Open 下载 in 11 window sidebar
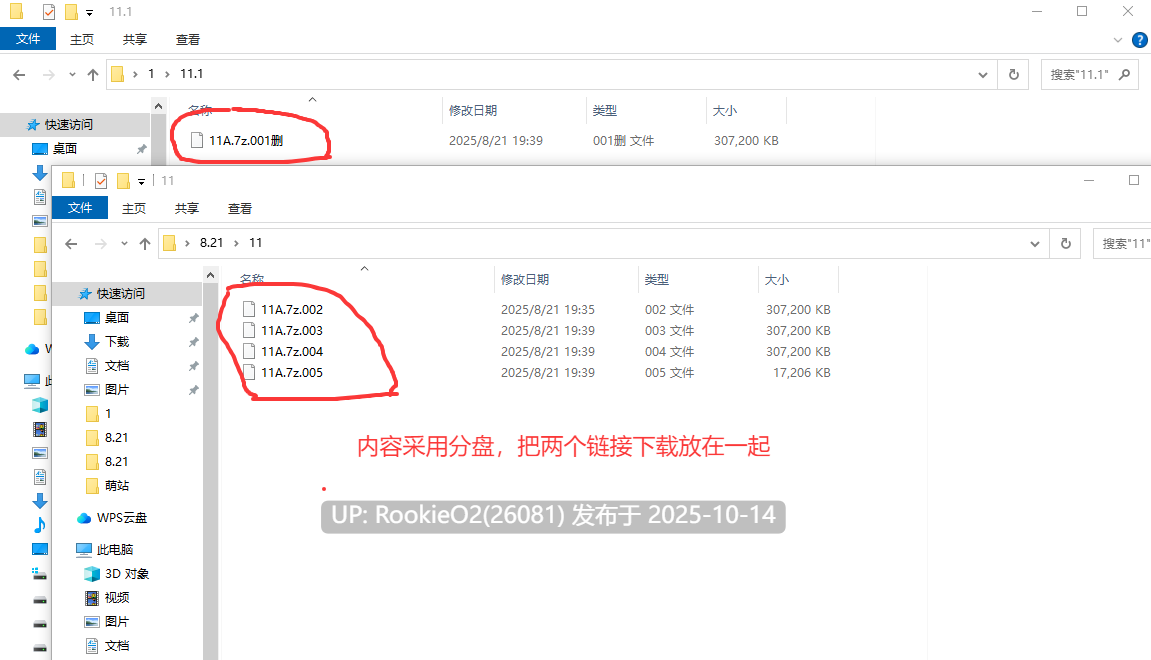 coord(117,342)
